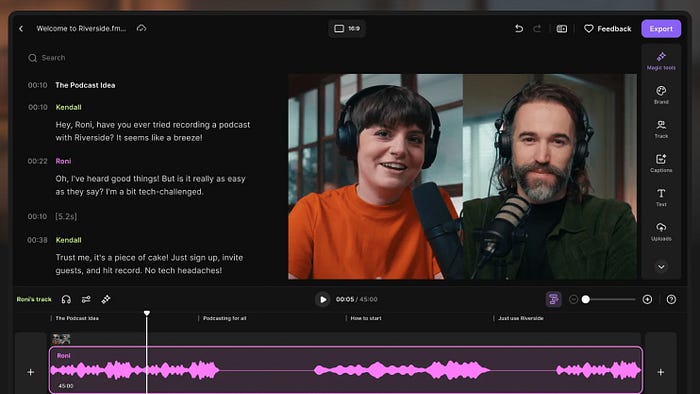The width and height of the screenshot is (700, 394).
Task: Open the Brand panel
Action: (x=661, y=95)
